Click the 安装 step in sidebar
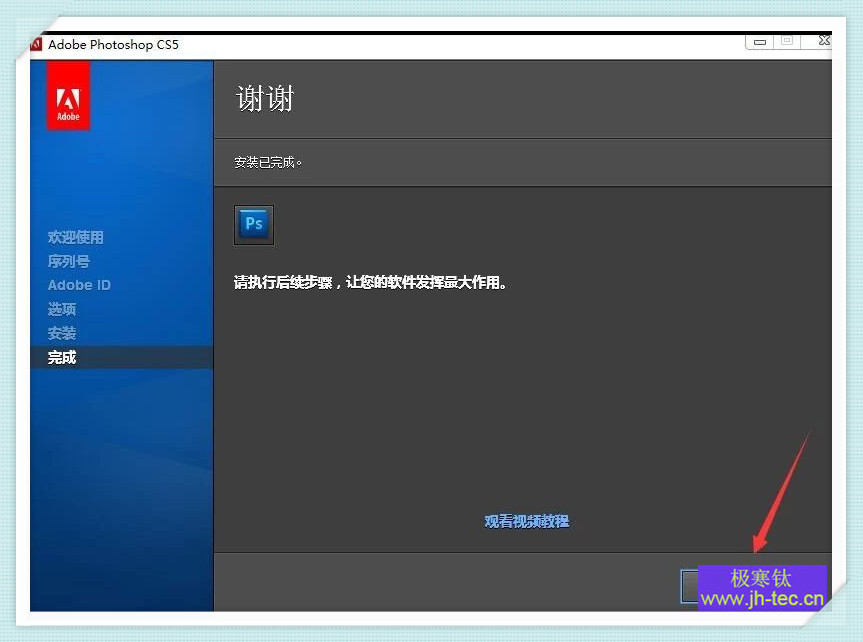 (x=62, y=333)
